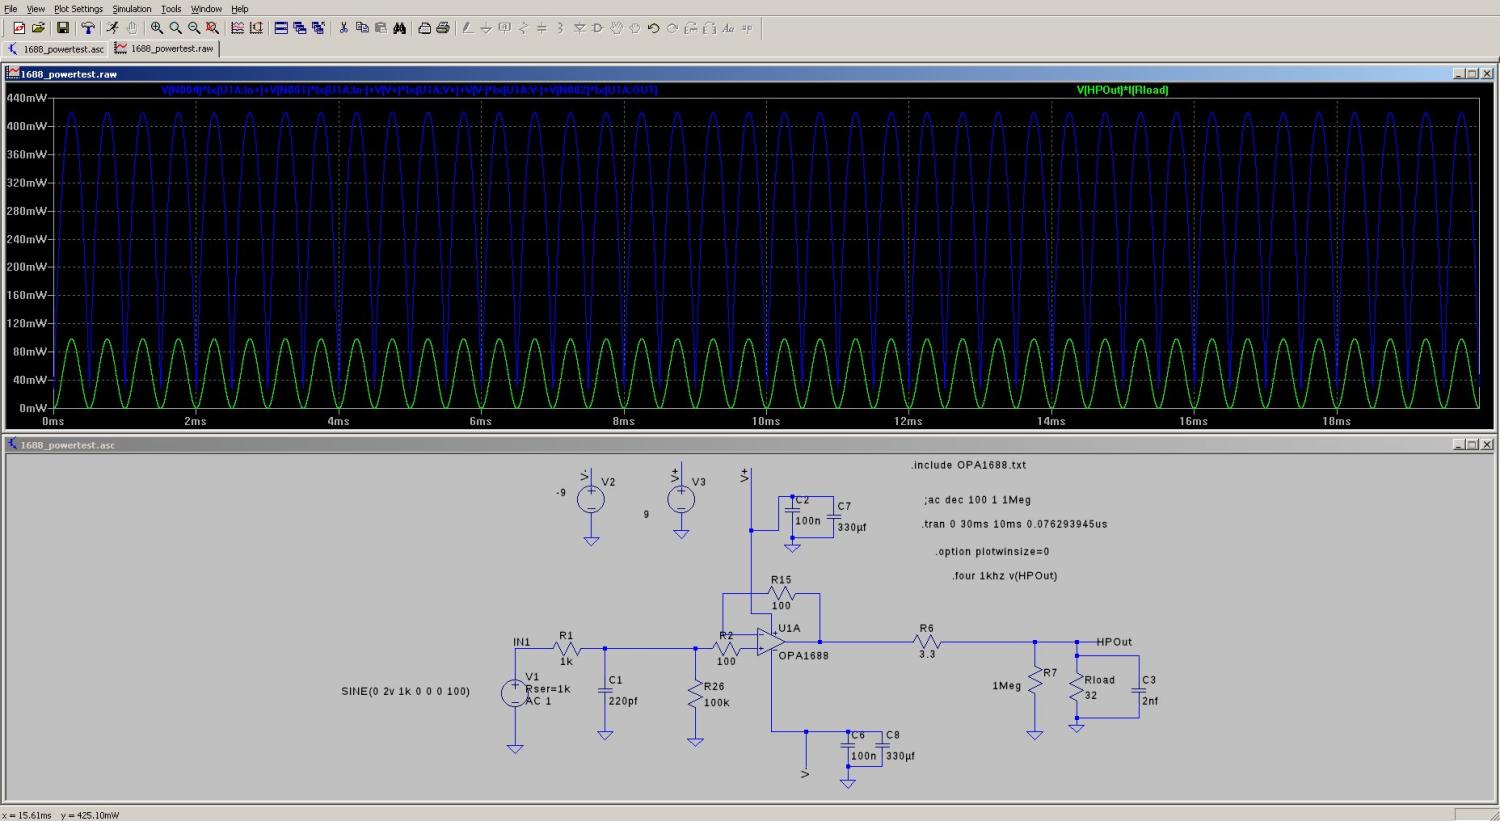This screenshot has height=821, width=1500.
Task: Open the Help menu
Action: pos(240,9)
